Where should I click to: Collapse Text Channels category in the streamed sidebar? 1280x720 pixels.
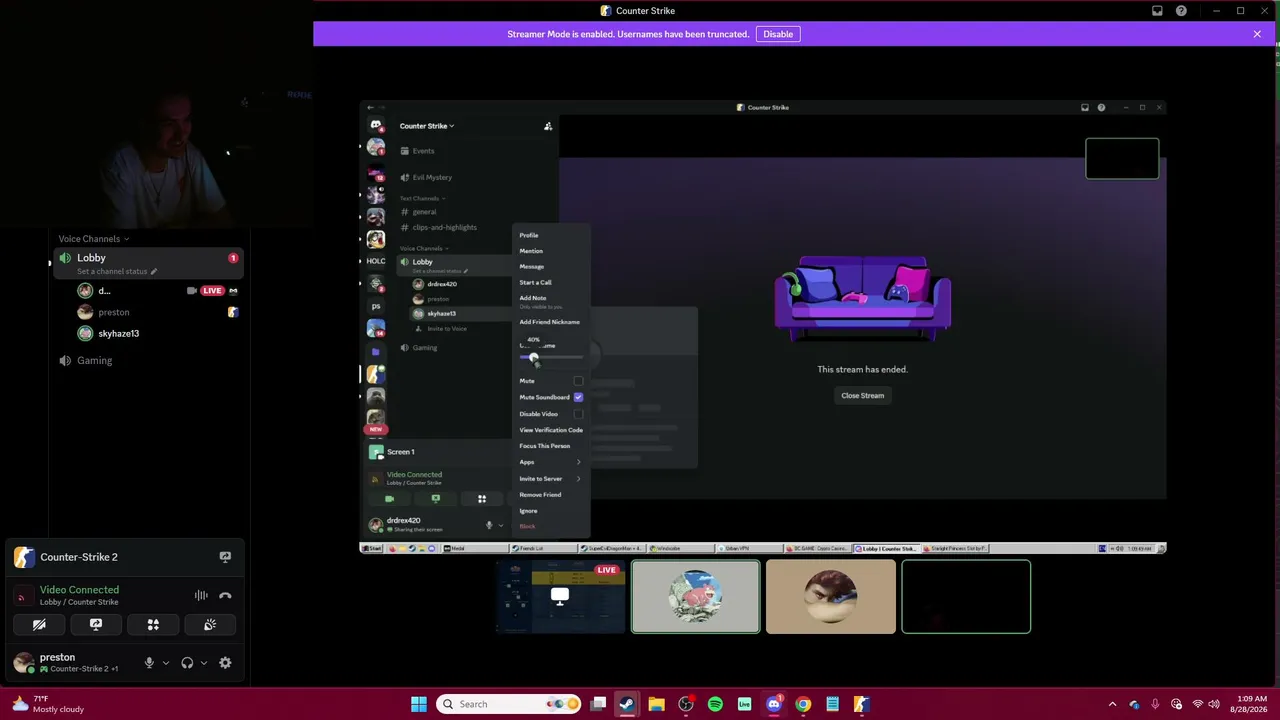(422, 198)
